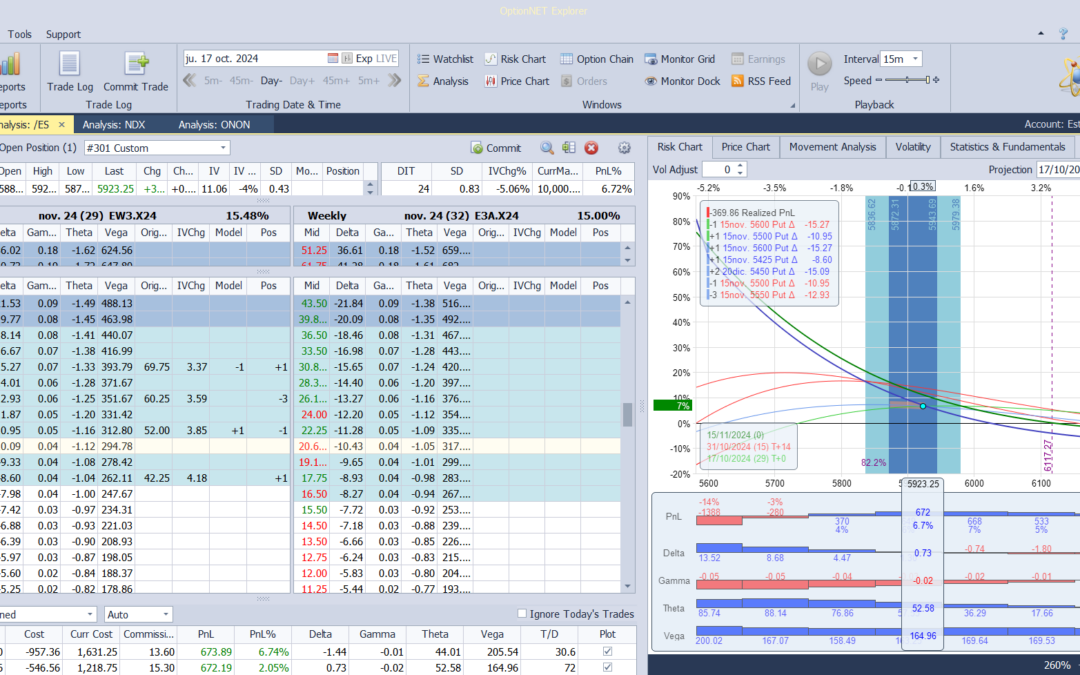The height and width of the screenshot is (675, 1080).
Task: Switch to the Analysis: NDX tab
Action: 114,125
